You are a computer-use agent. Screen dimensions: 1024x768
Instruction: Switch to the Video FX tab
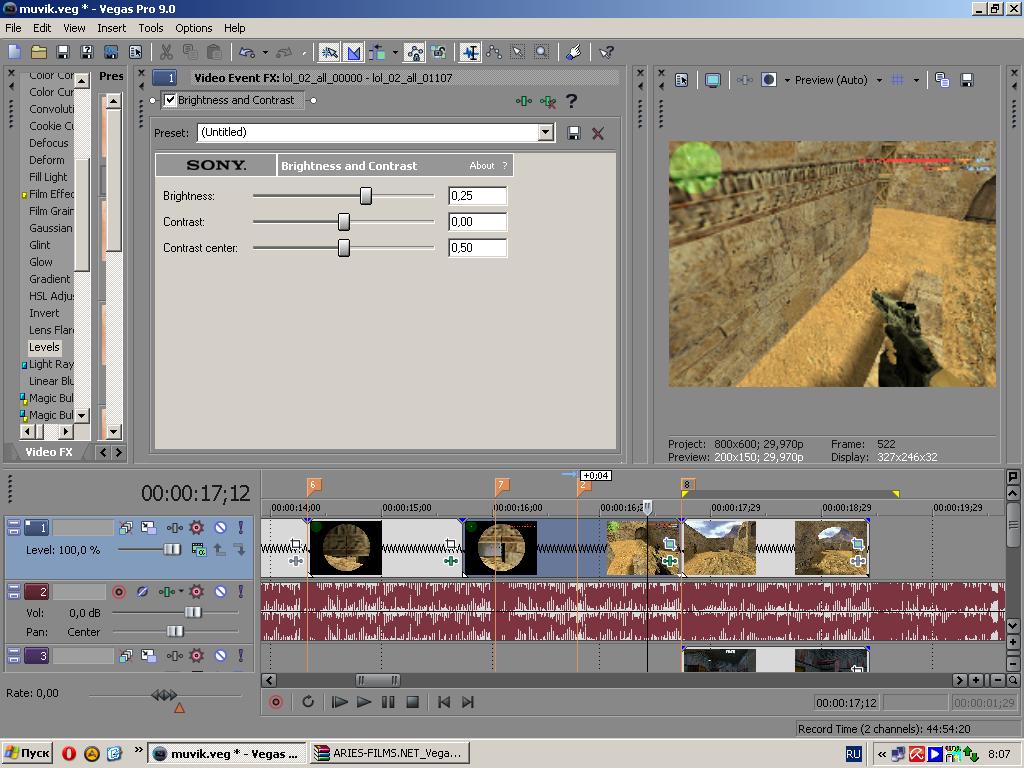point(49,452)
